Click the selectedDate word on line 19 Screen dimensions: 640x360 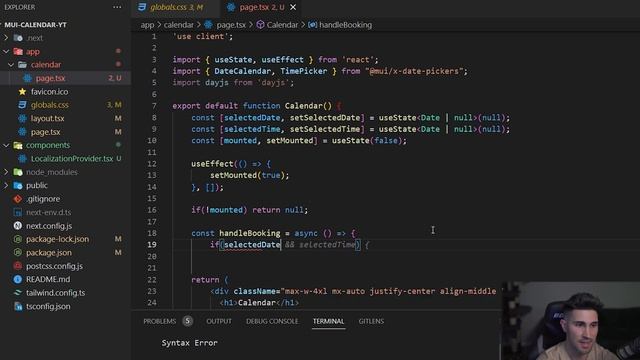pyautogui.click(x=252, y=244)
